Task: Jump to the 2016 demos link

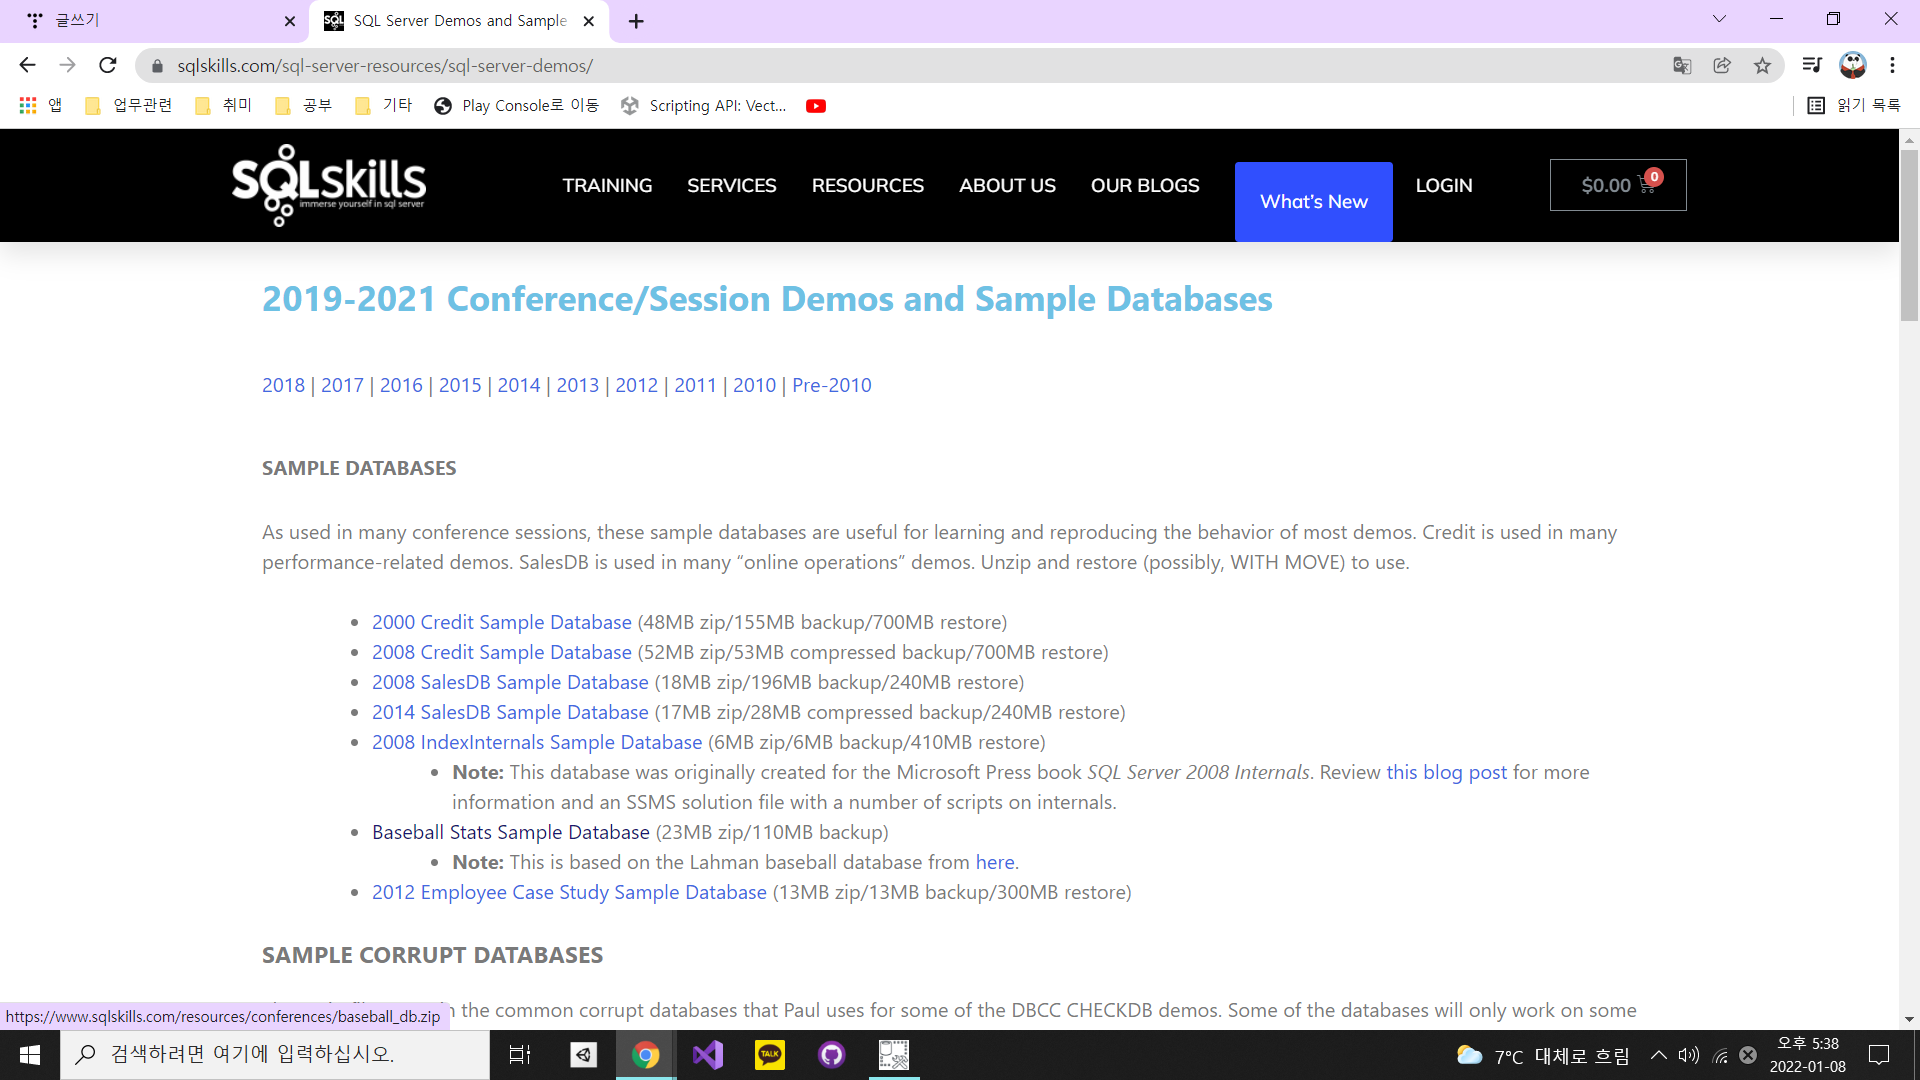Action: [x=401, y=385]
